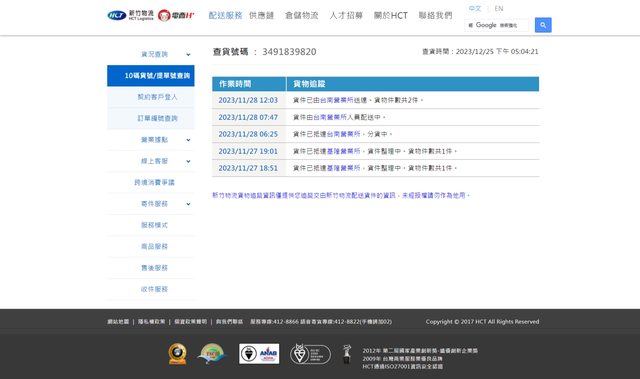Click HCT通過ISO27001 footer text
The image size is (640, 379).
[x=403, y=366]
